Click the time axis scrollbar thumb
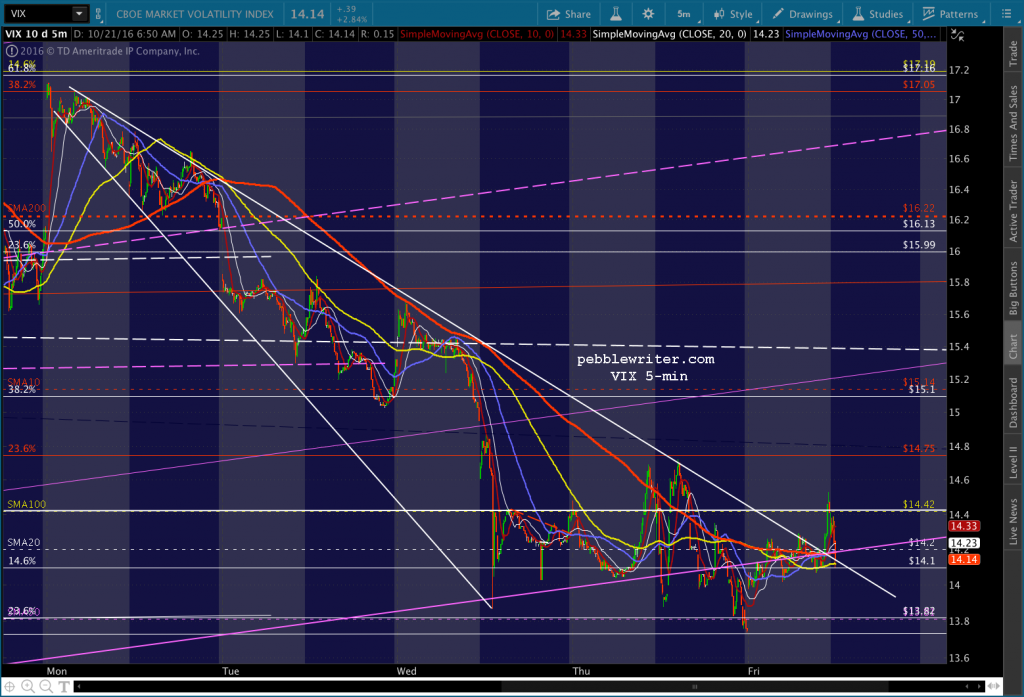 (694, 687)
